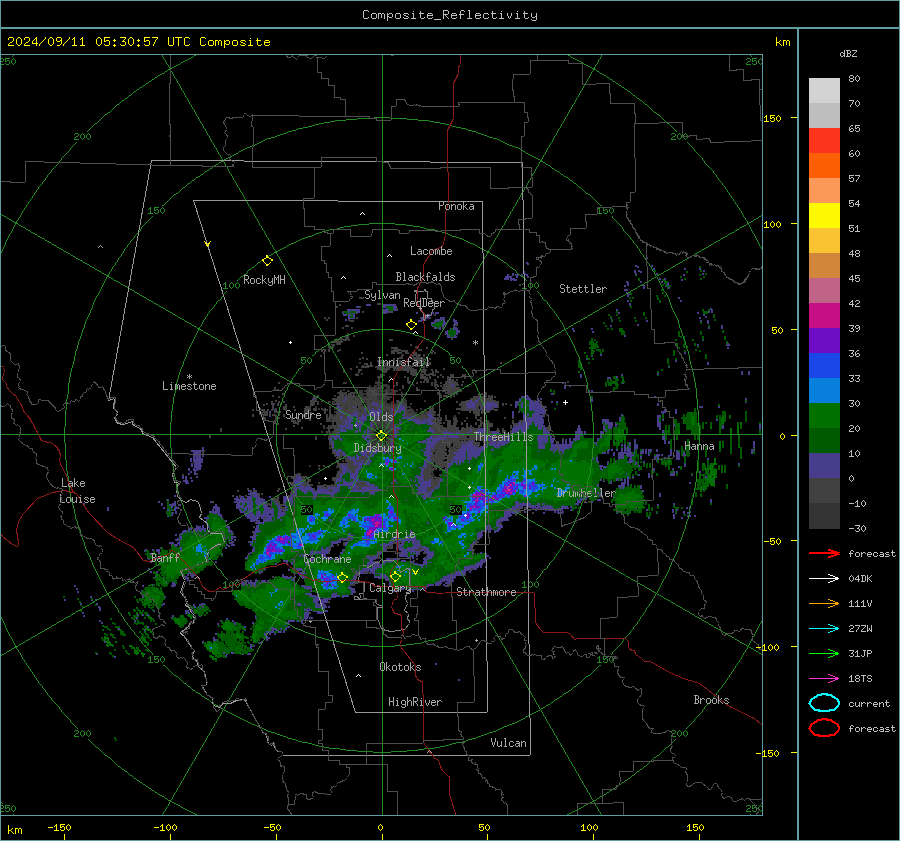Click the Ponoka city label
The width and height of the screenshot is (900, 841).
pyautogui.click(x=456, y=206)
